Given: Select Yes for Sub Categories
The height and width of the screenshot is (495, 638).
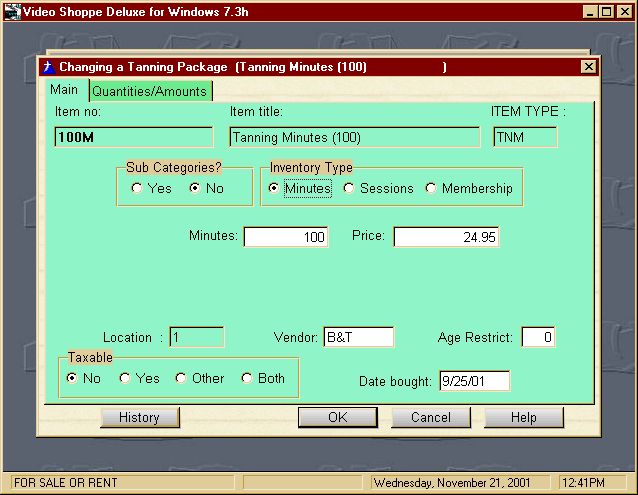Looking at the screenshot, I should (x=137, y=188).
